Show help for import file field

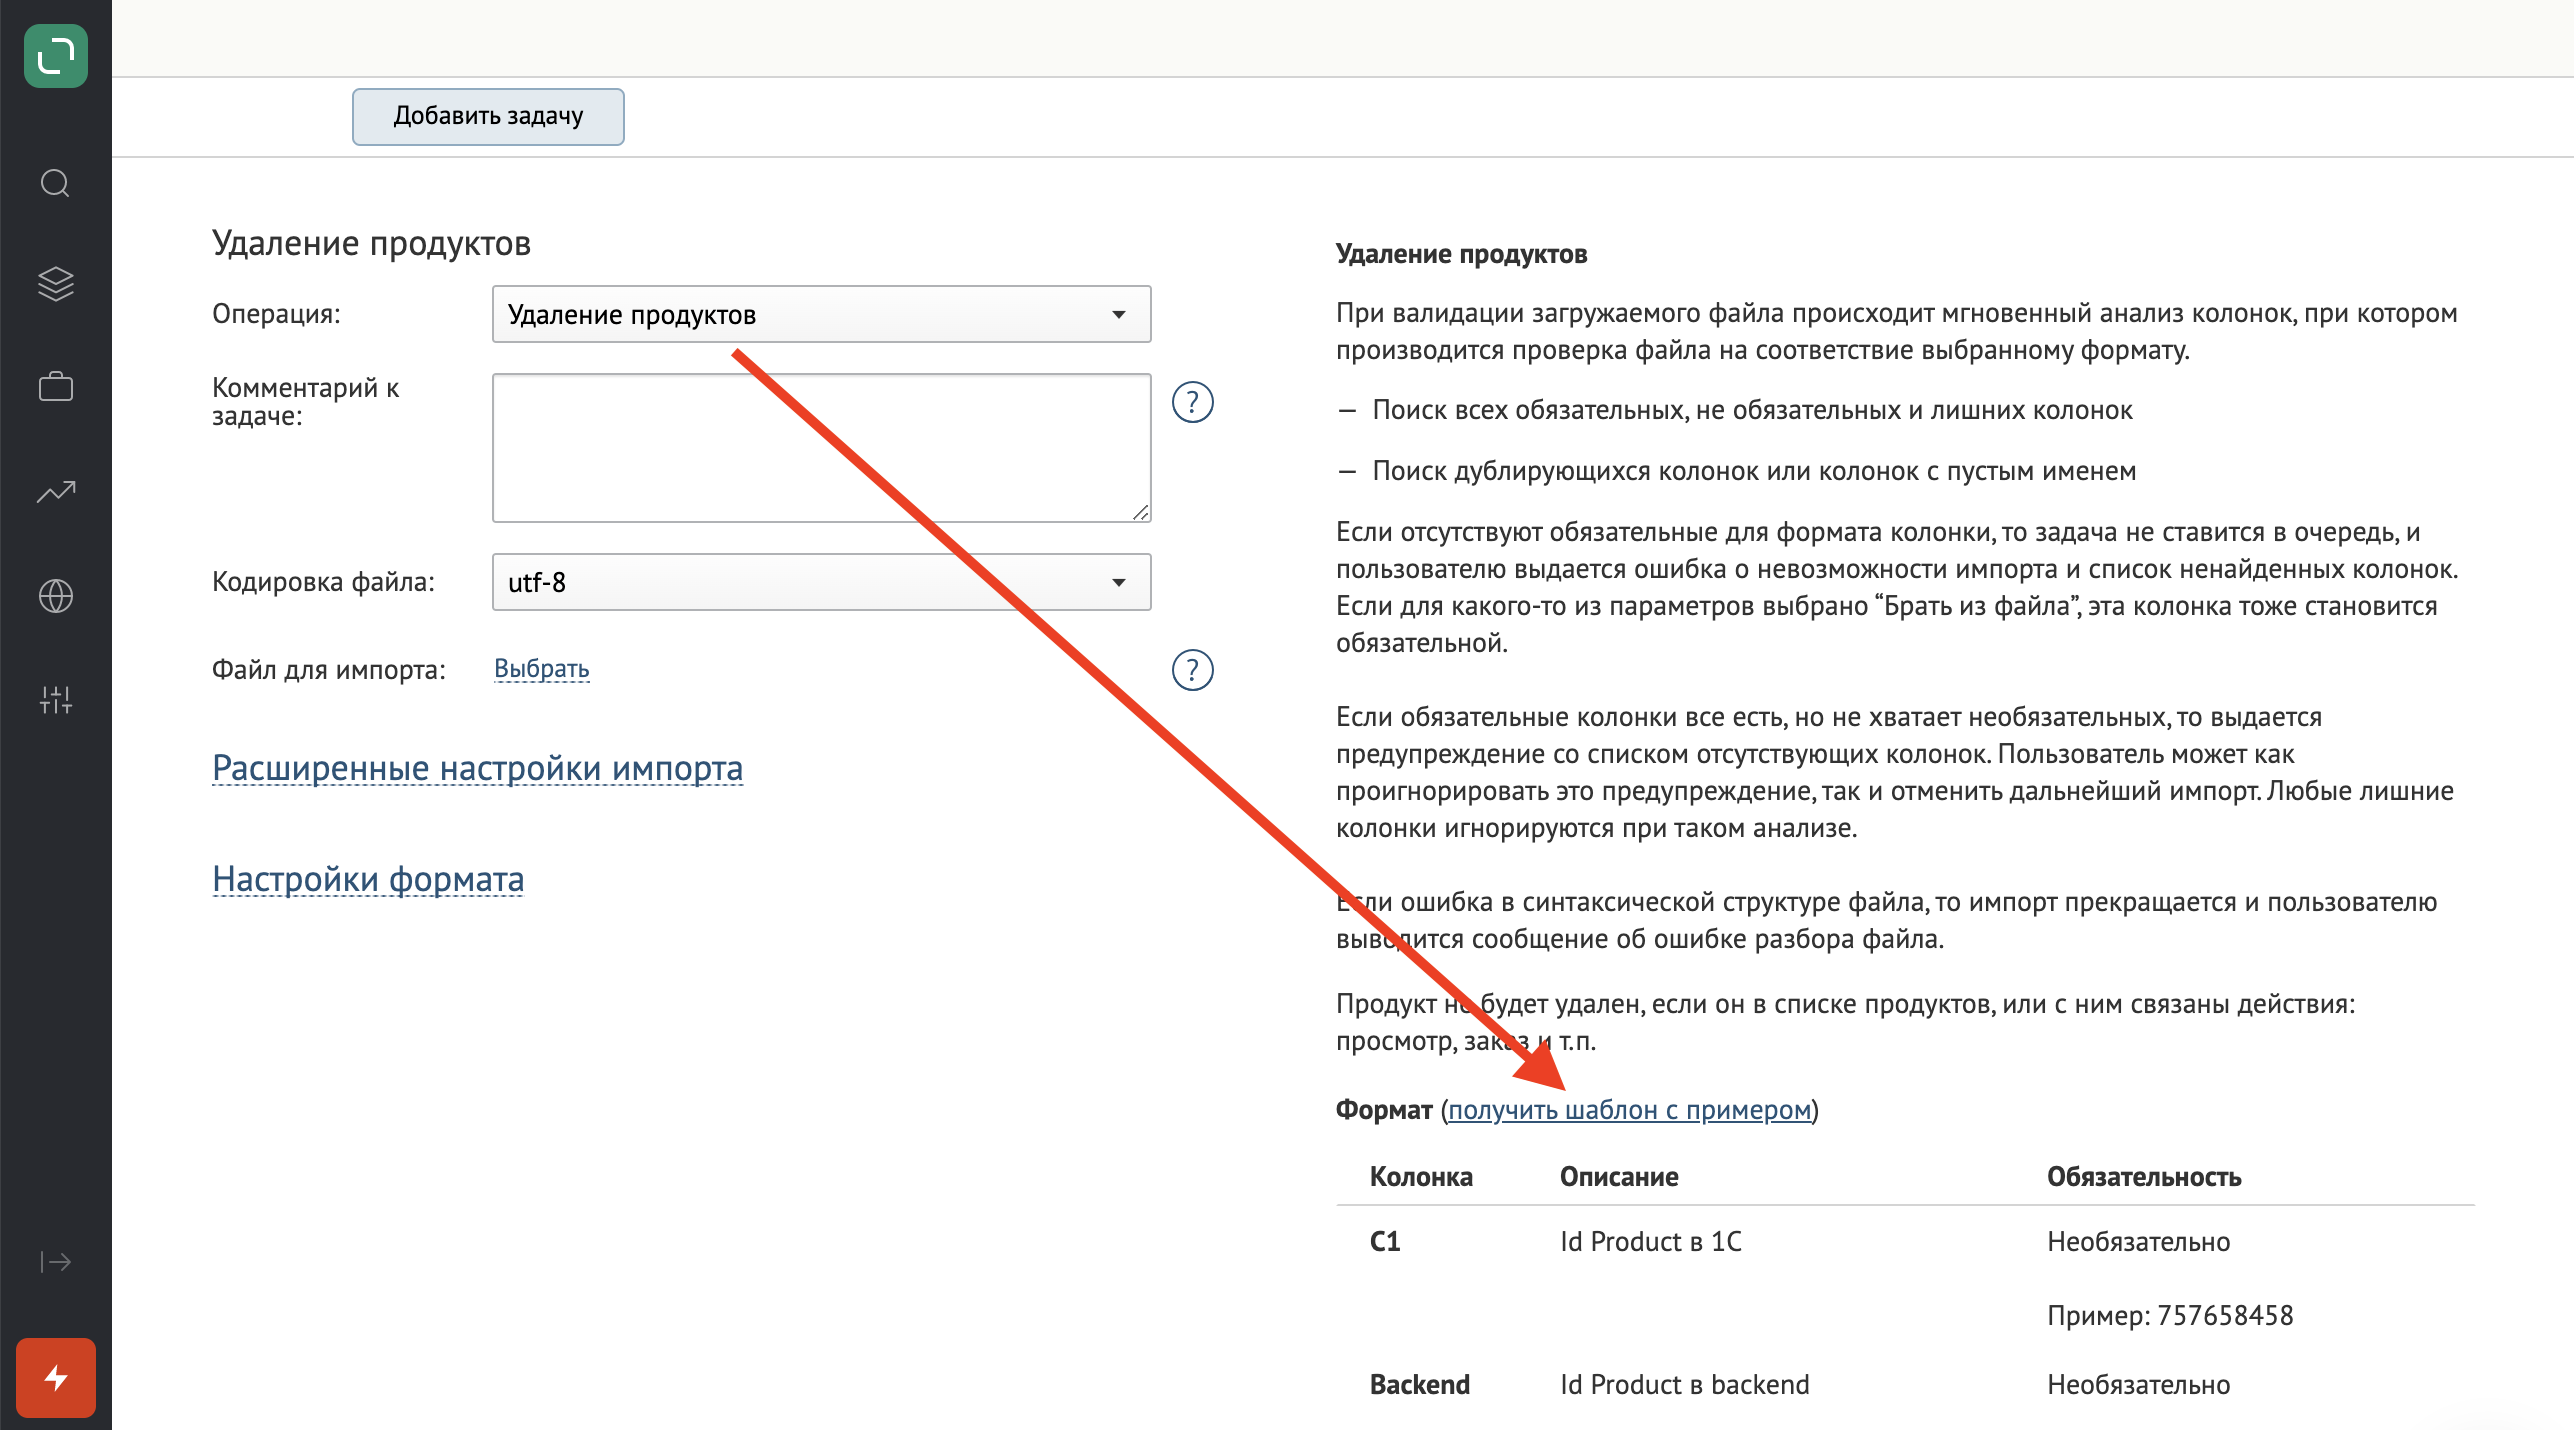tap(1192, 670)
